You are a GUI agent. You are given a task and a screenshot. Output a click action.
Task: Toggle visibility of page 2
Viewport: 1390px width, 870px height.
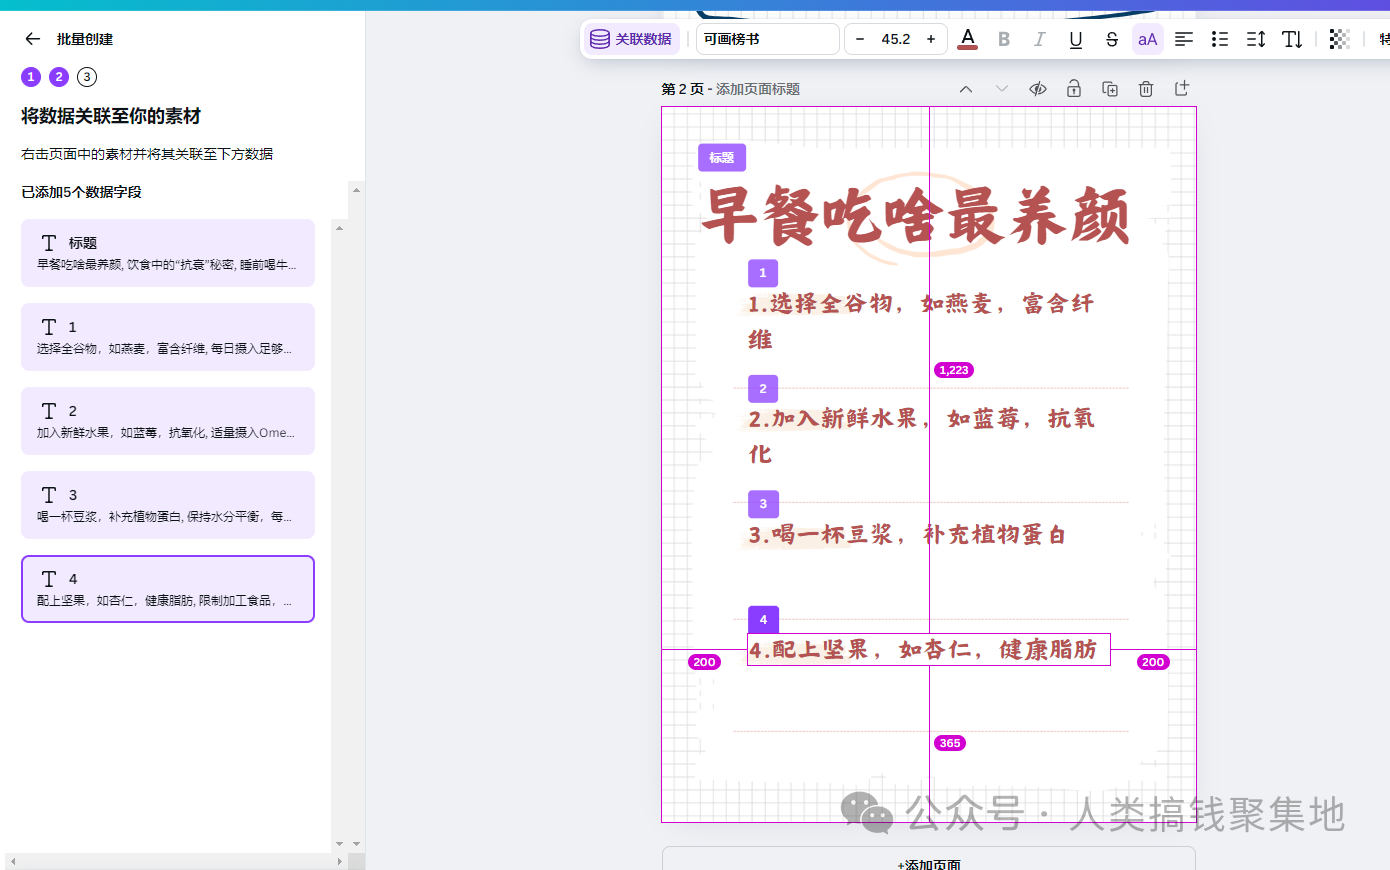point(1037,89)
